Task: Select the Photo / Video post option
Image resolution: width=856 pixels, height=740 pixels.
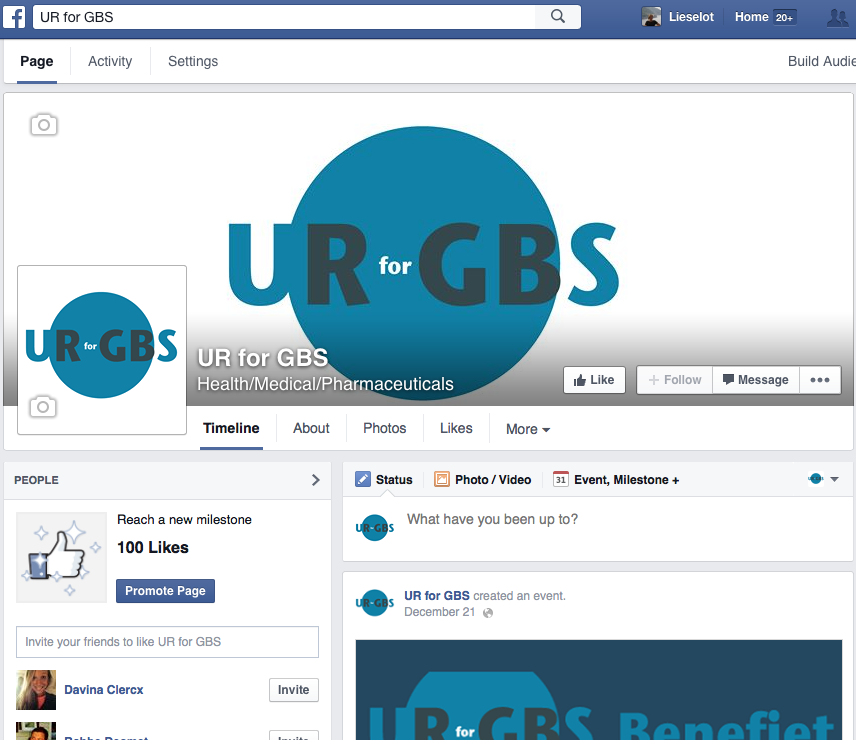Action: pos(482,480)
